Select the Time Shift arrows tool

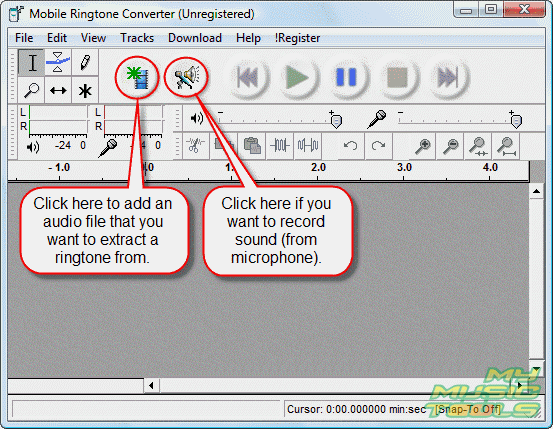pyautogui.click(x=58, y=90)
